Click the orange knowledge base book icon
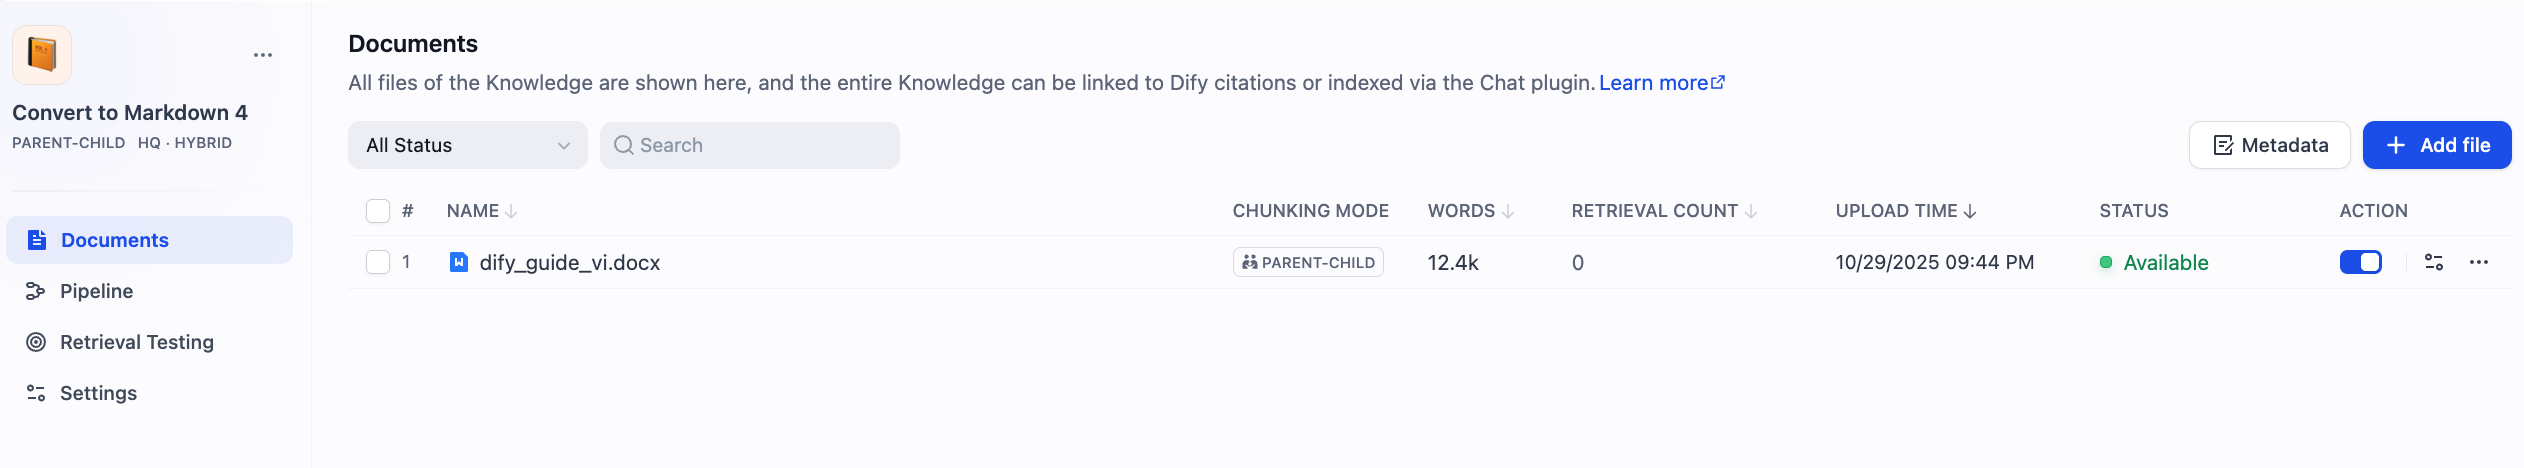Viewport: 2524px width, 468px height. tap(42, 54)
